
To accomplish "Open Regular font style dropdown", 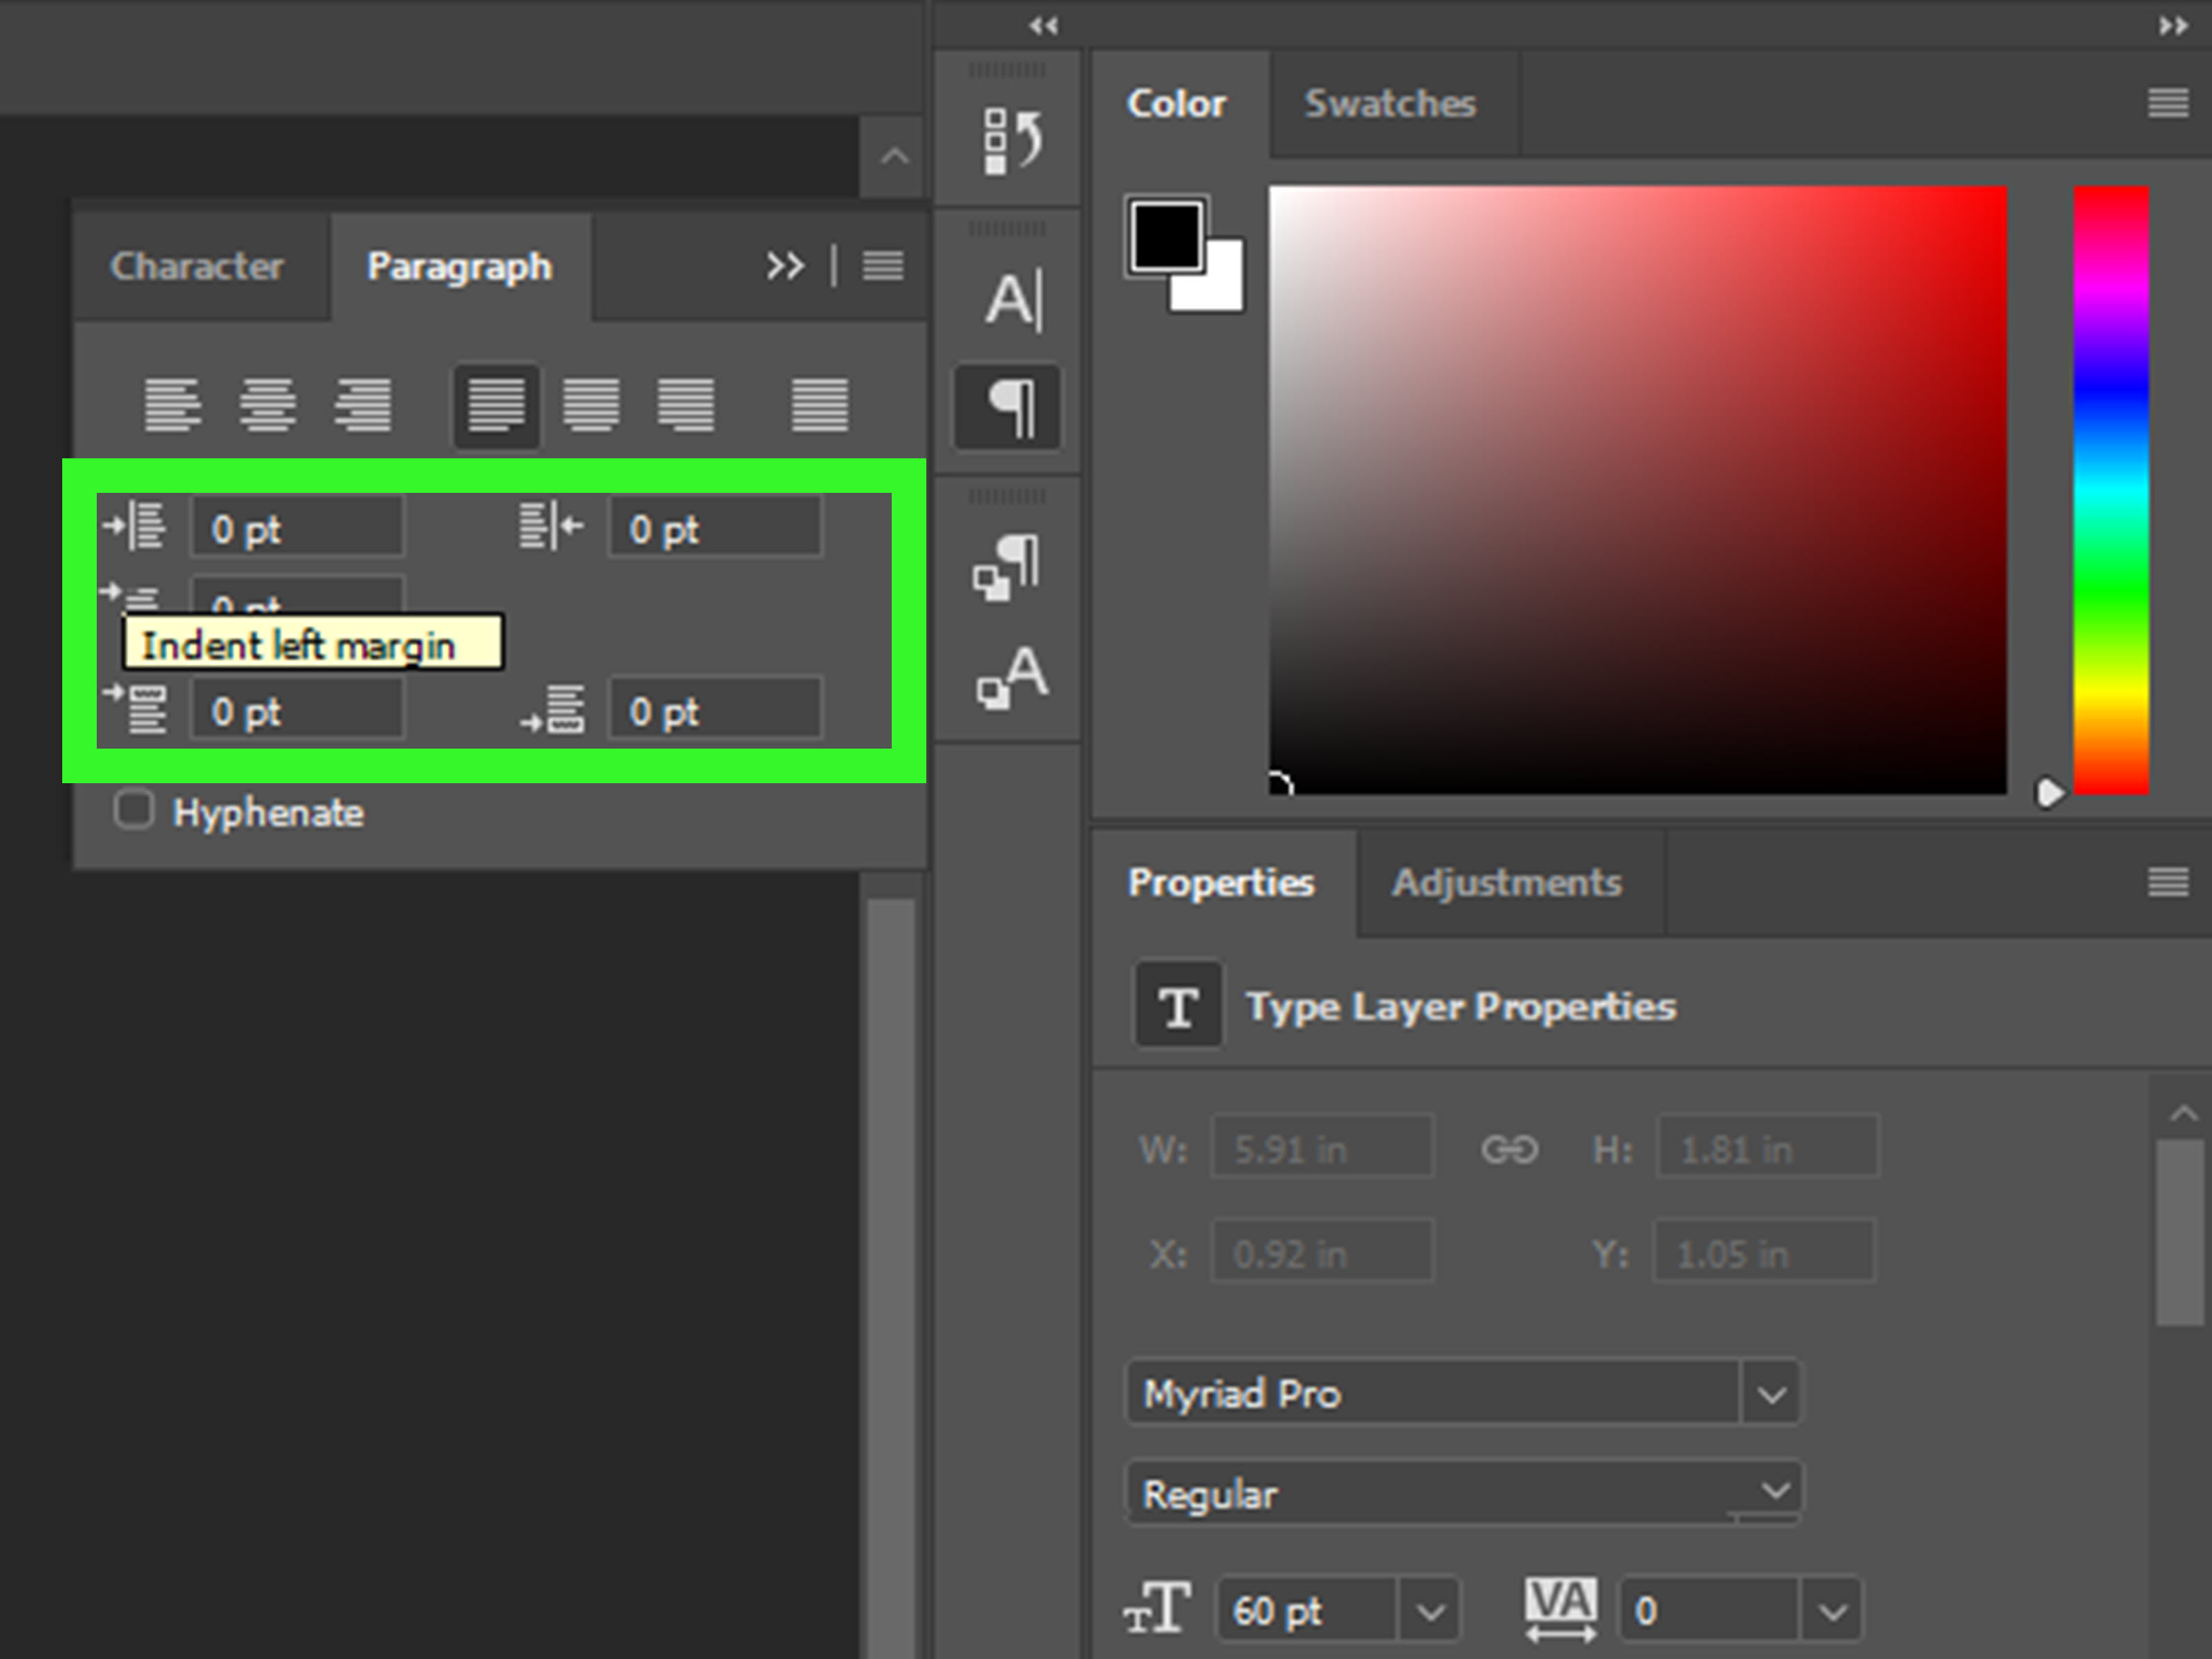I will 1774,1490.
